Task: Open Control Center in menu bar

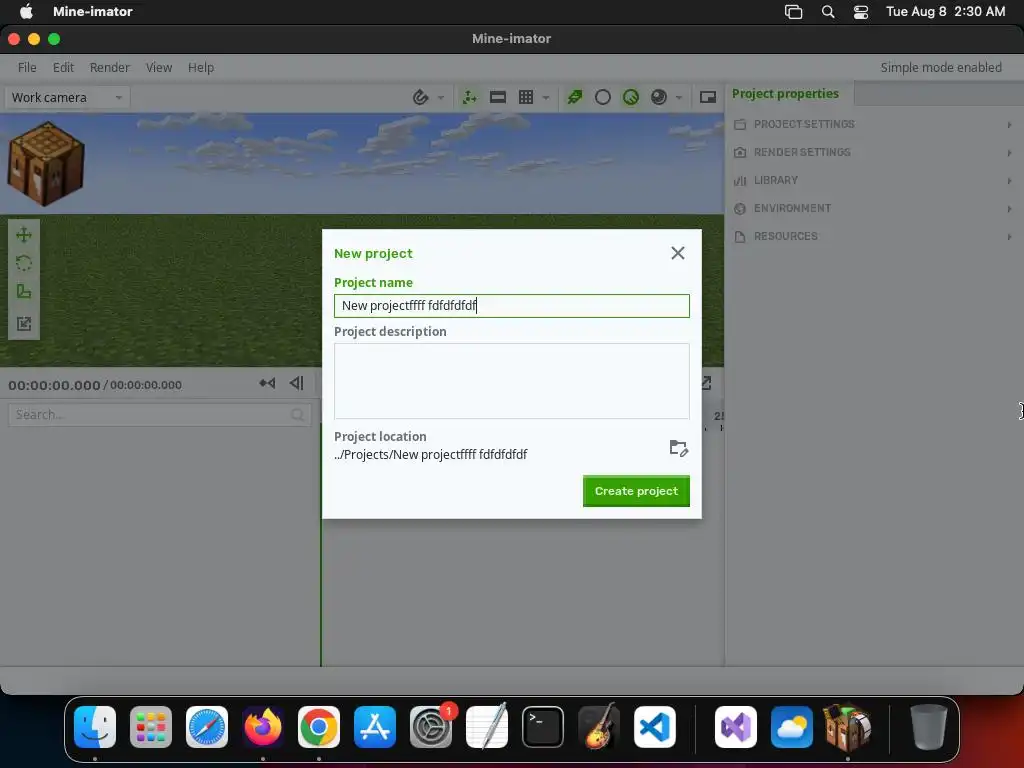Action: (861, 12)
